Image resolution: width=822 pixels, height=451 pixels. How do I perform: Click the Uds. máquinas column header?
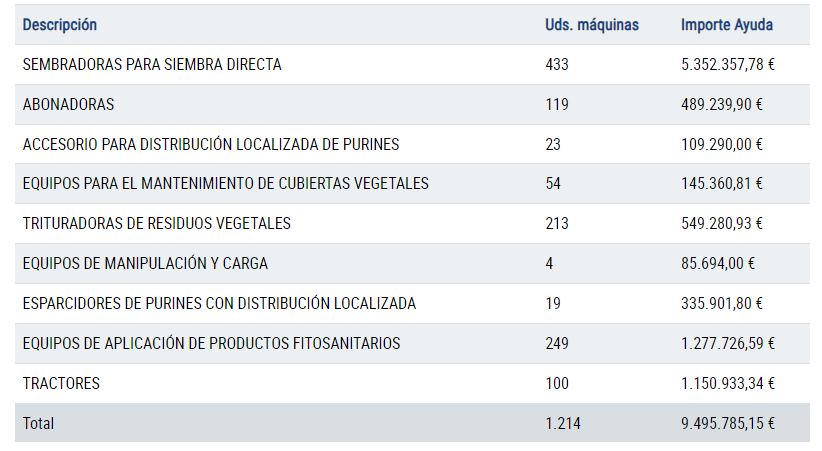[x=592, y=25]
